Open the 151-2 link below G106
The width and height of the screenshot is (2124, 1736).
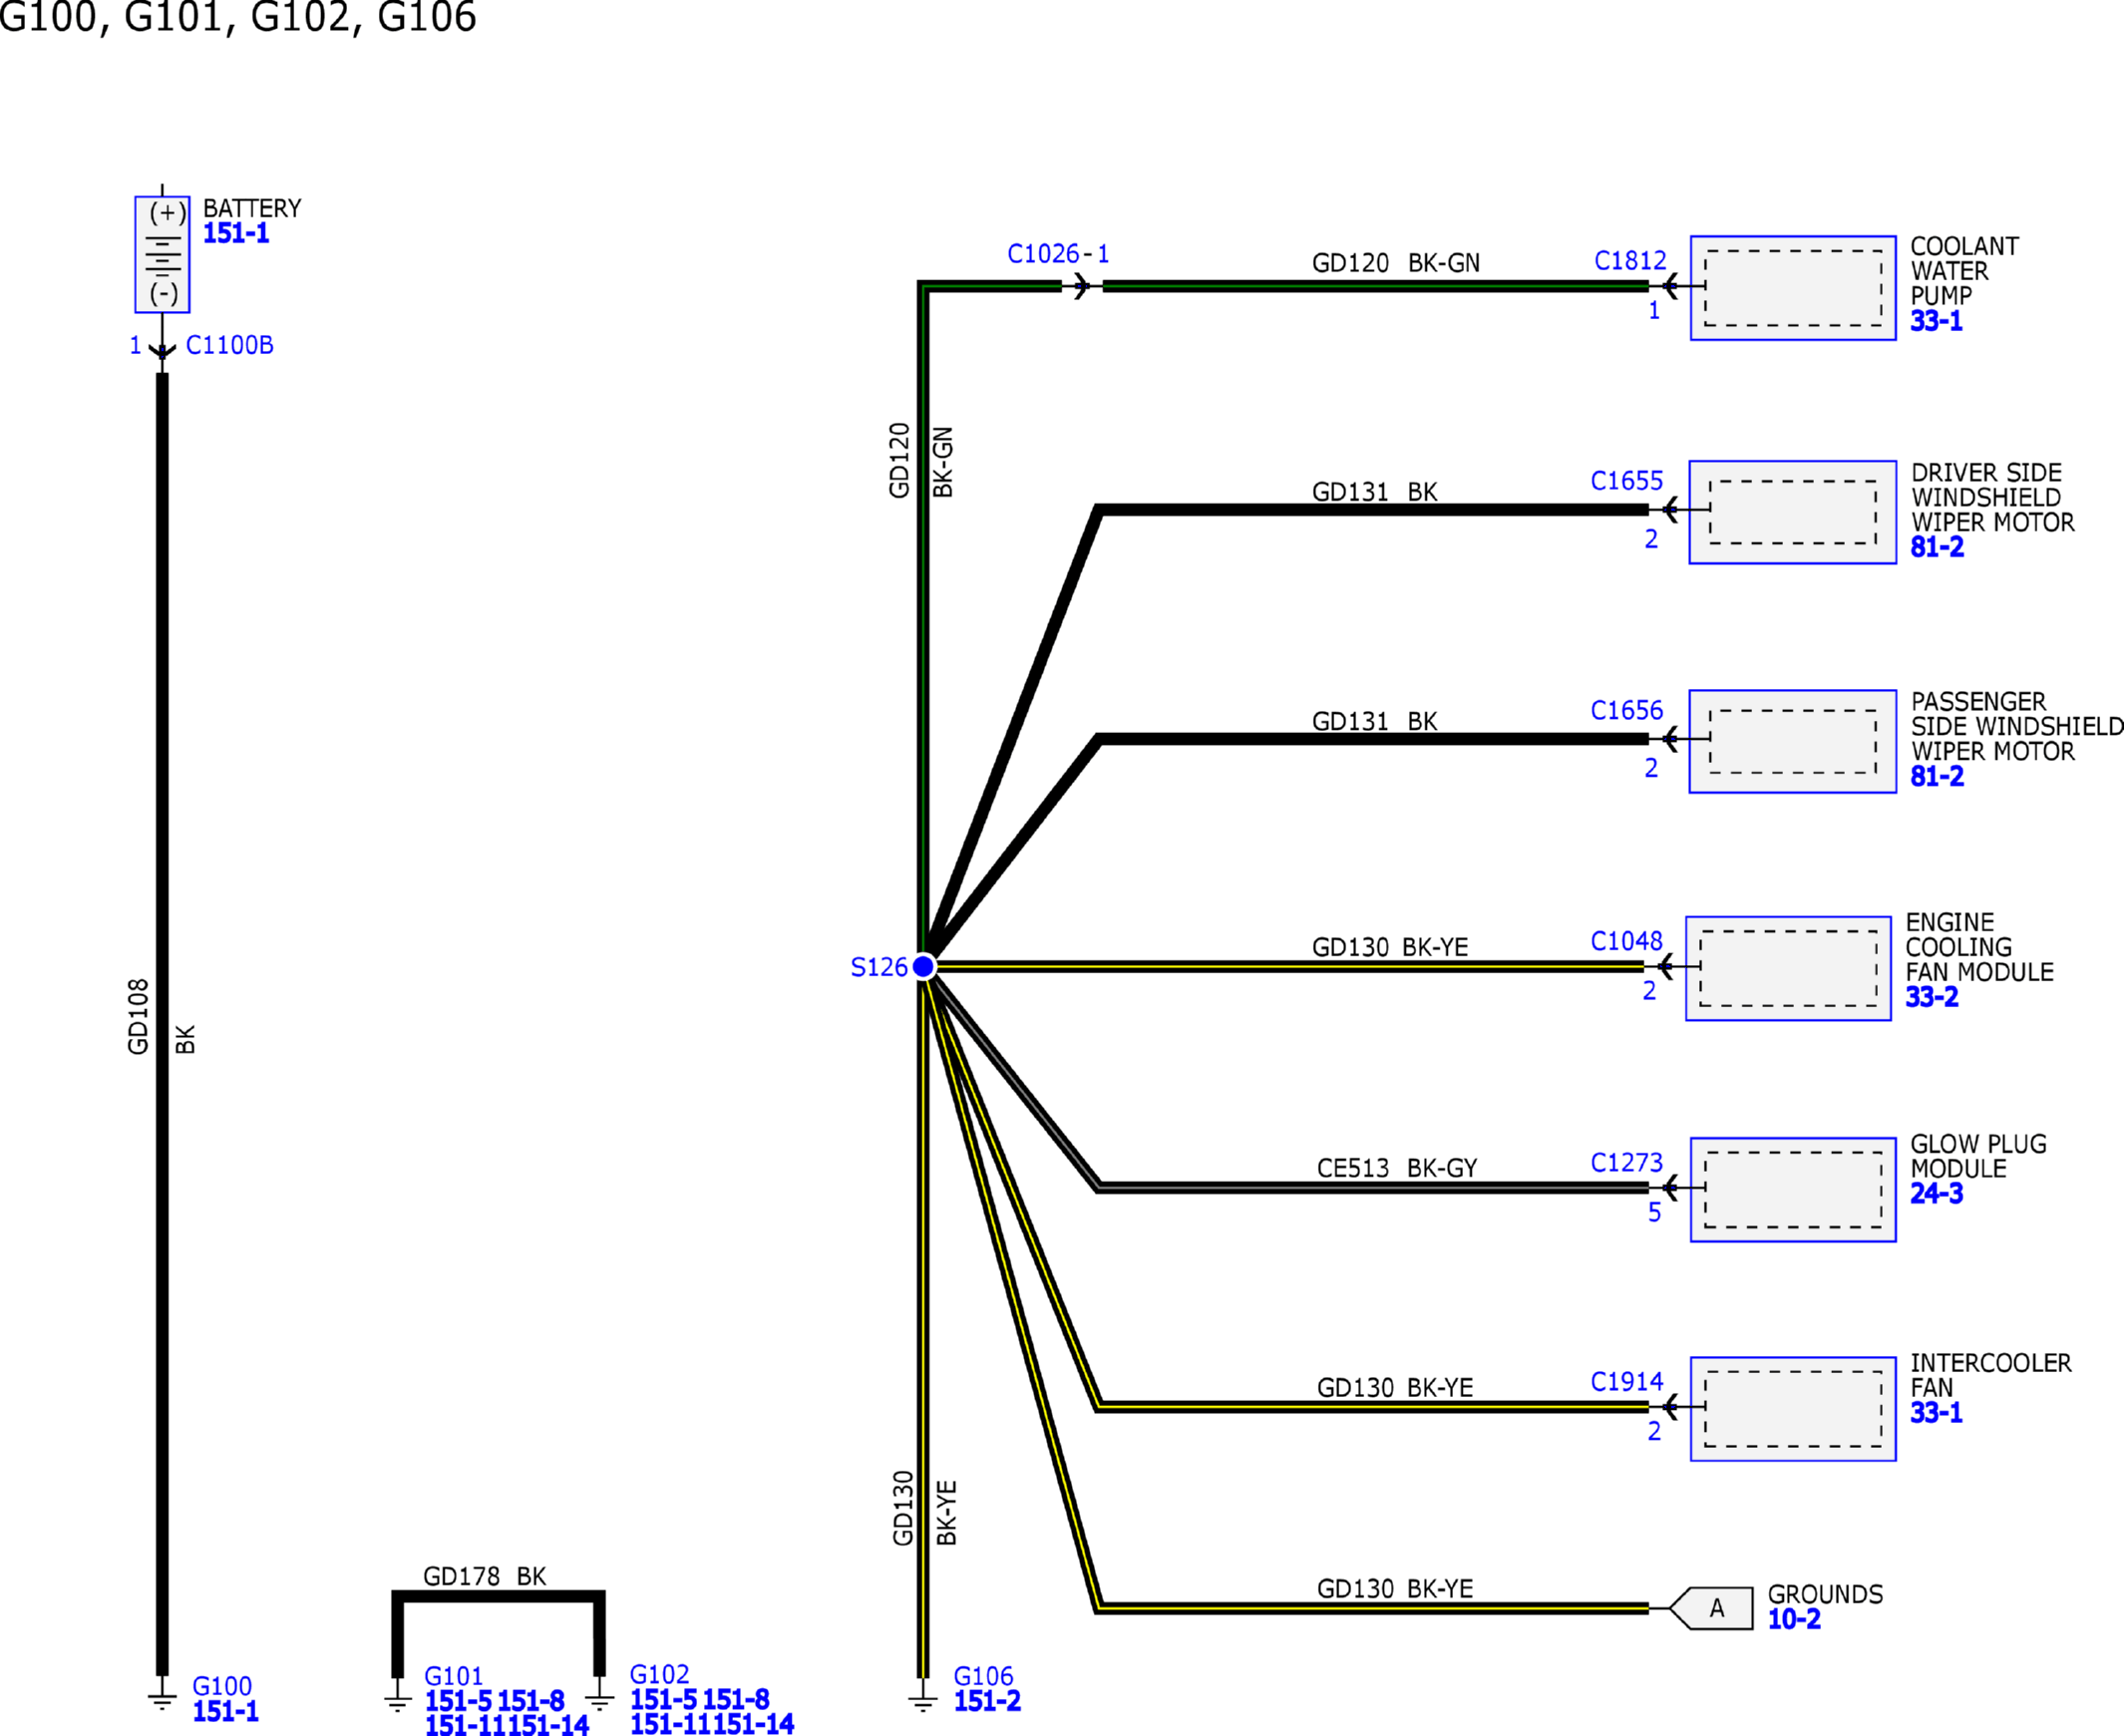987,1701
